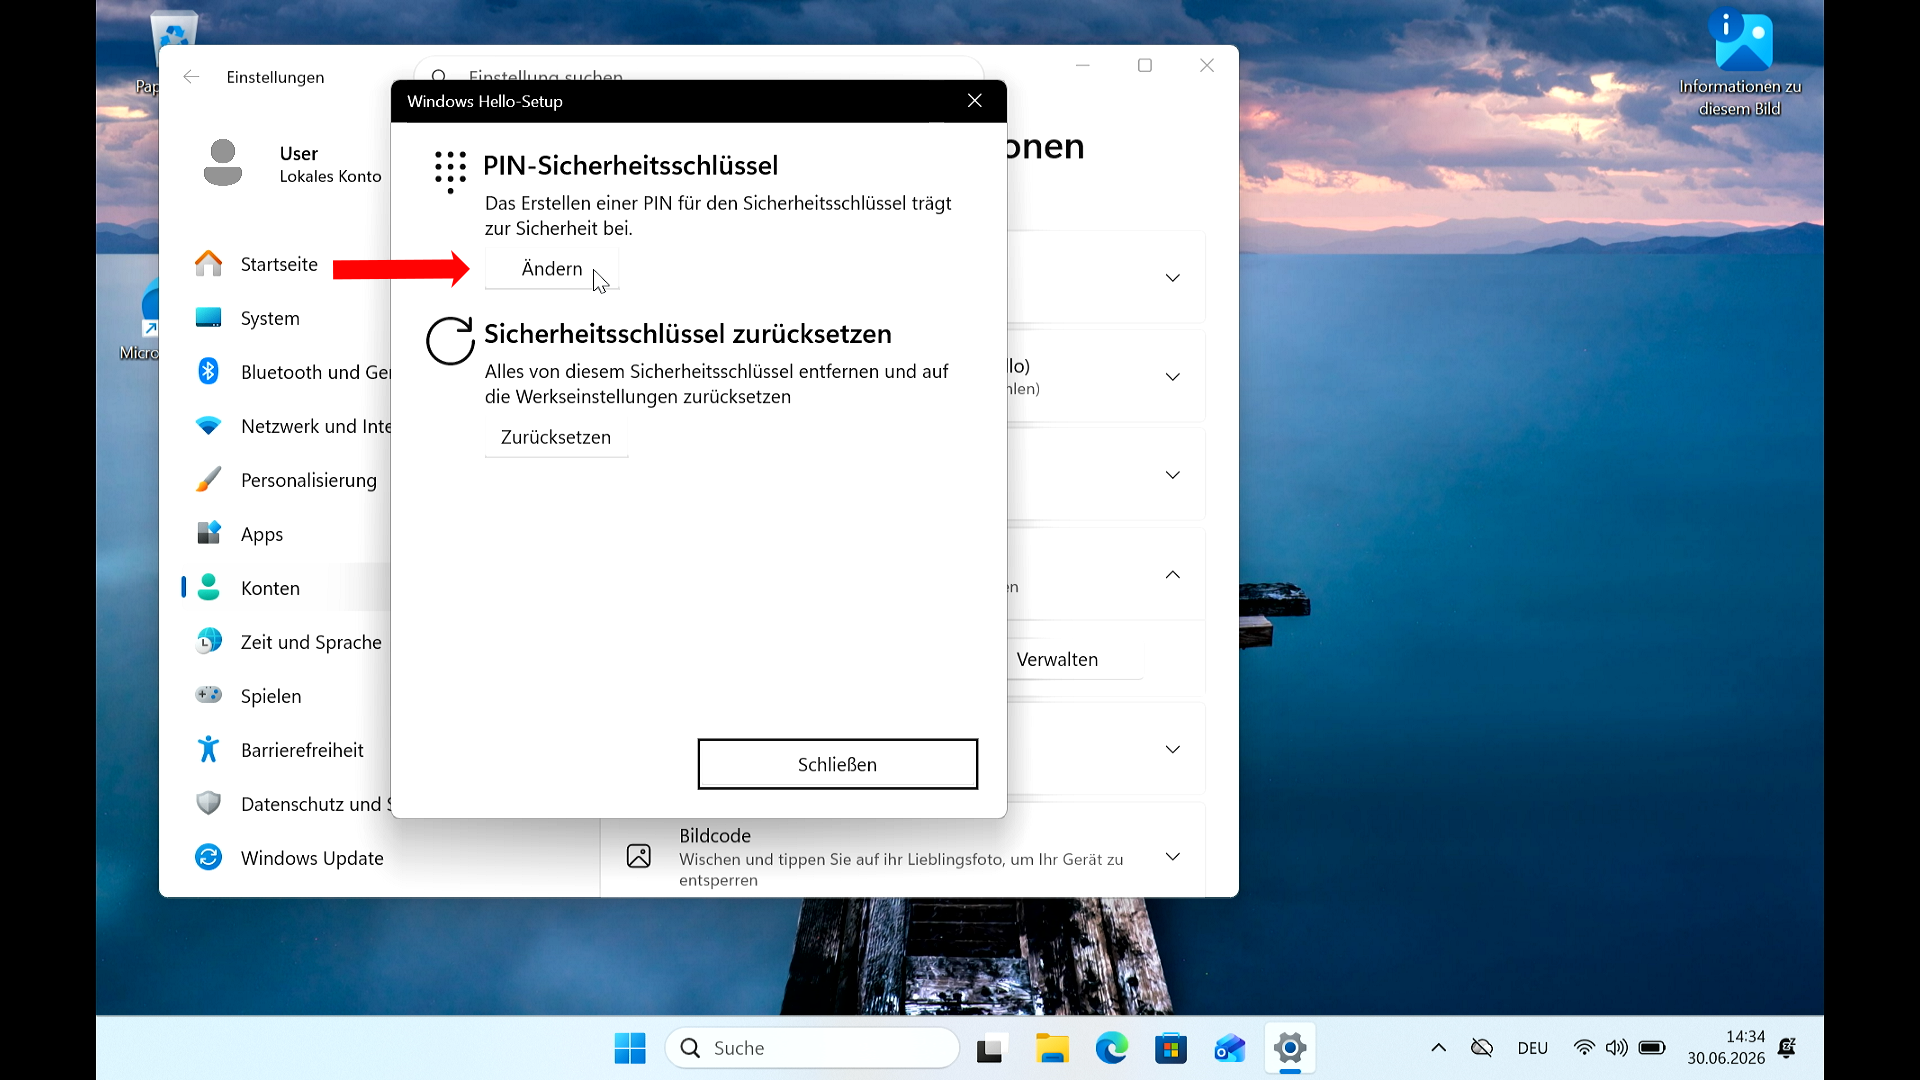Screen dimensions: 1920x1080
Task: Select Personalisierung in the sidebar
Action: pyautogui.click(x=309, y=480)
